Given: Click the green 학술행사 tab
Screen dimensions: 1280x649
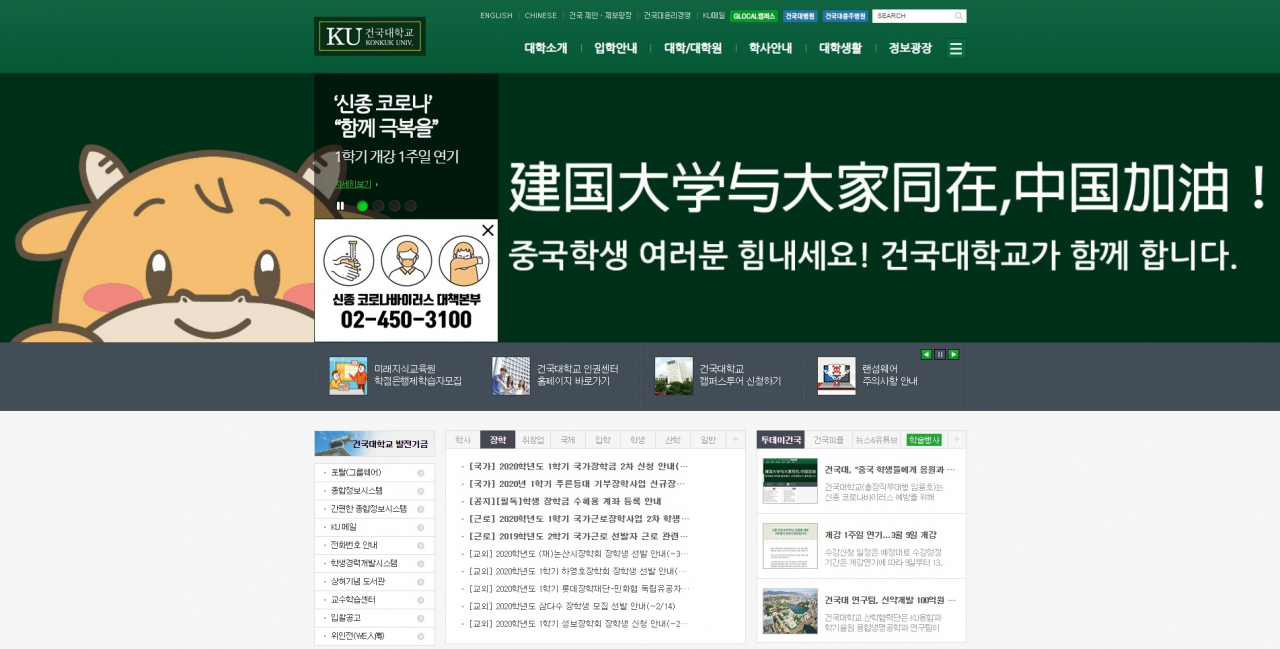Looking at the screenshot, I should [x=924, y=440].
